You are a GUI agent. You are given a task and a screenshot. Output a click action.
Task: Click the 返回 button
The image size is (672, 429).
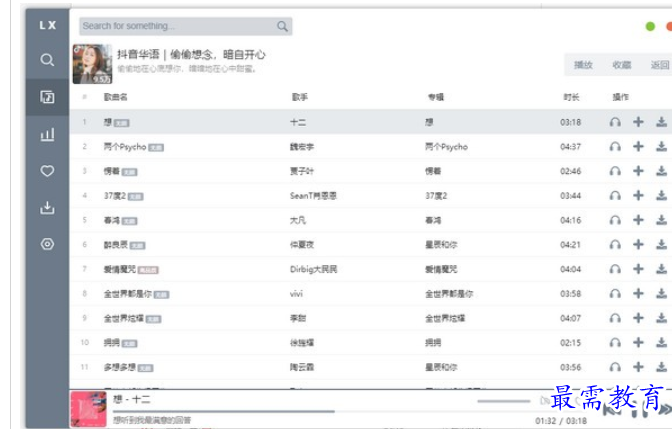[x=660, y=65]
